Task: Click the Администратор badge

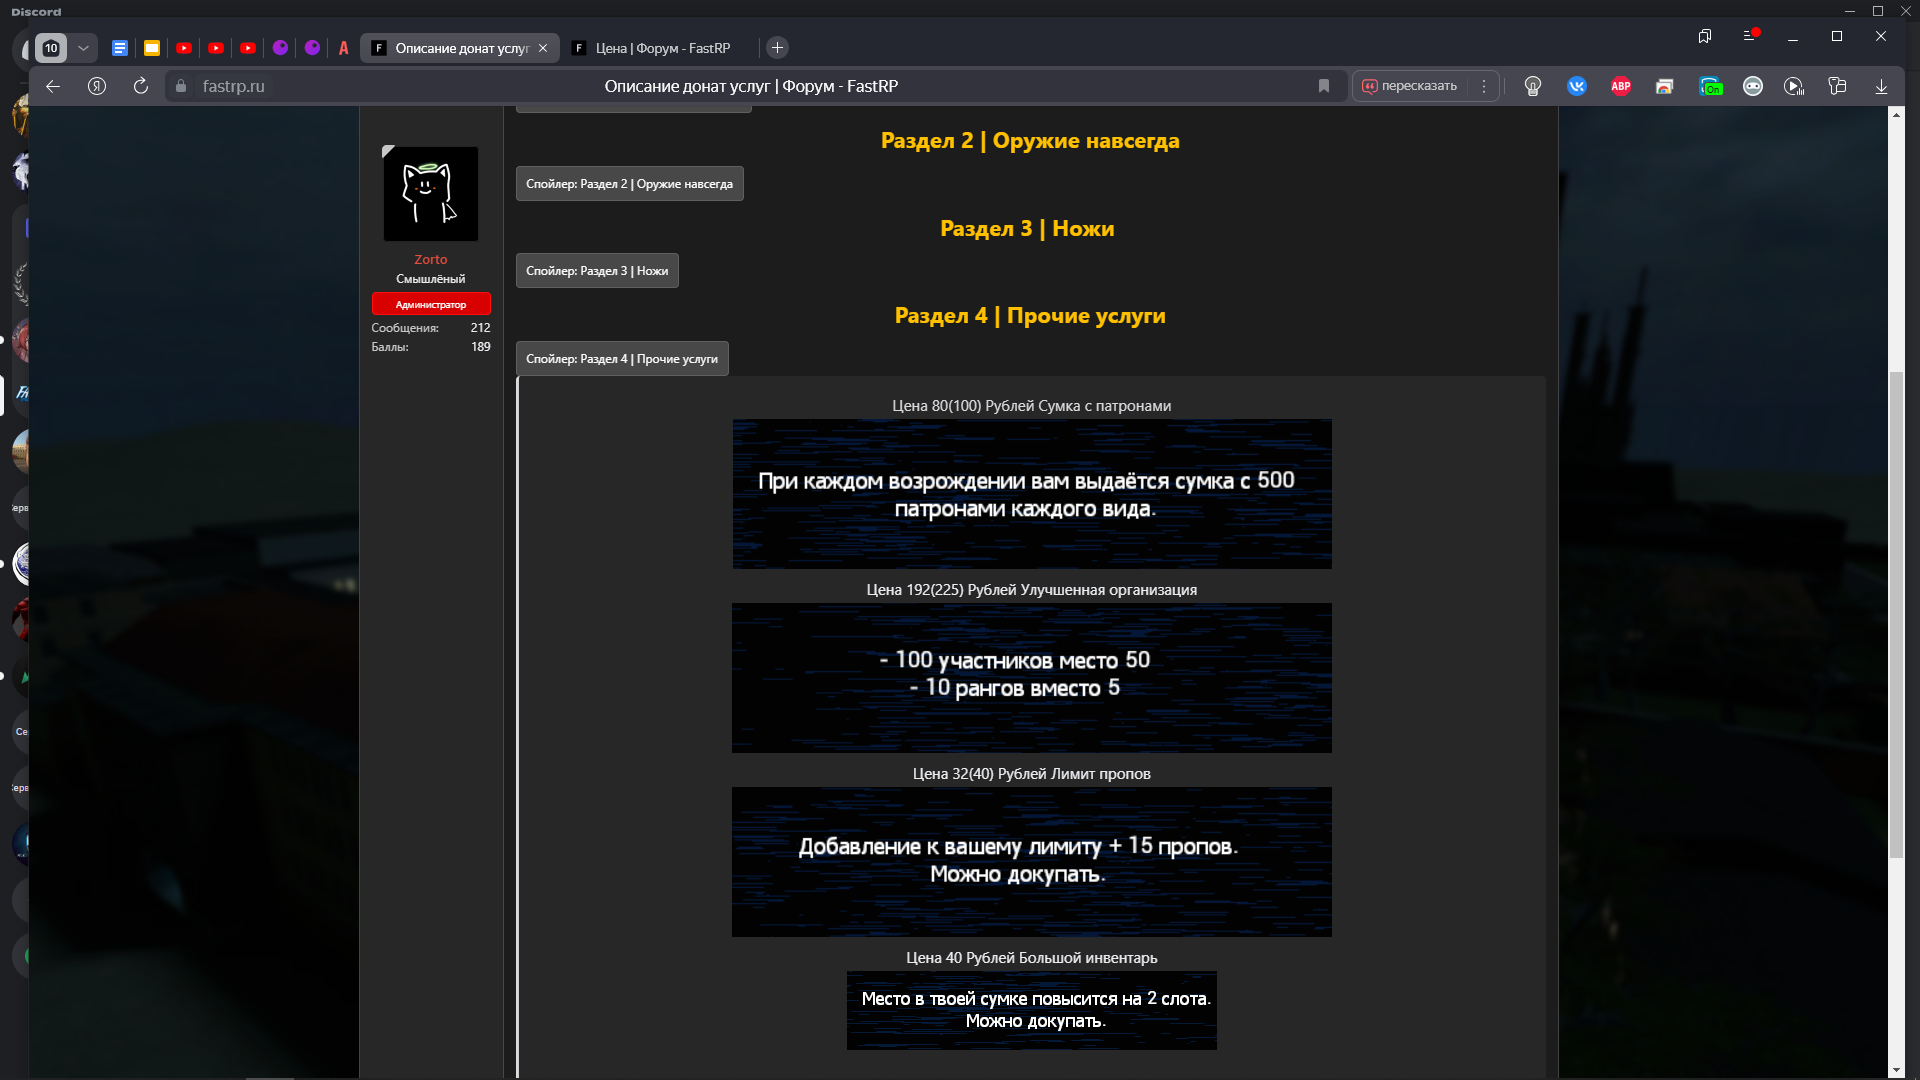Action: tap(431, 304)
